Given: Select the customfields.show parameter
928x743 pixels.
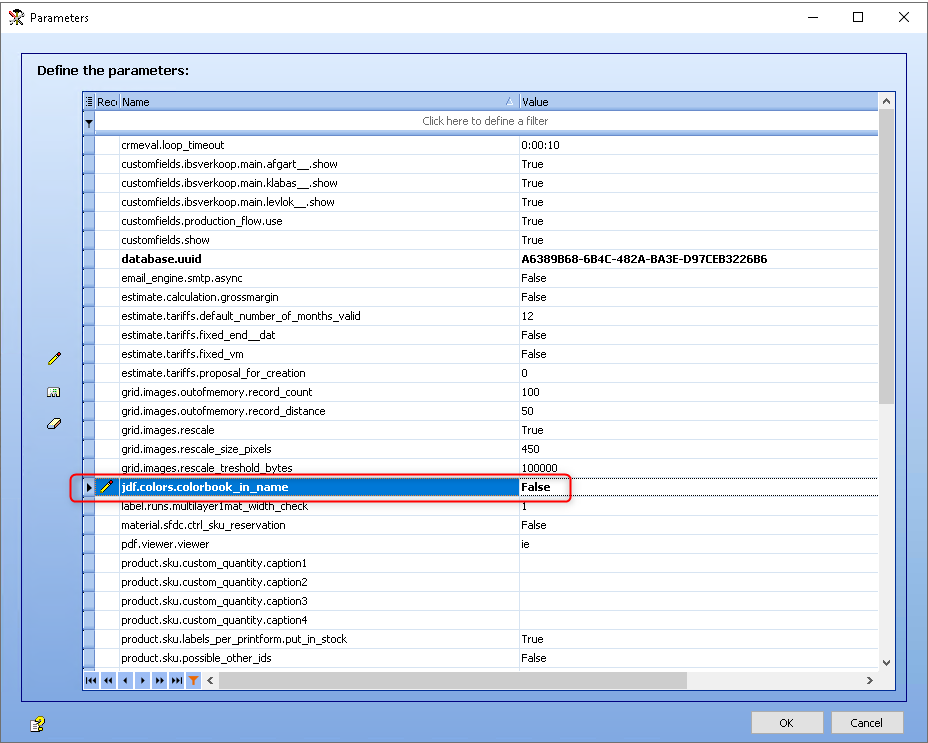Looking at the screenshot, I should (480, 240).
